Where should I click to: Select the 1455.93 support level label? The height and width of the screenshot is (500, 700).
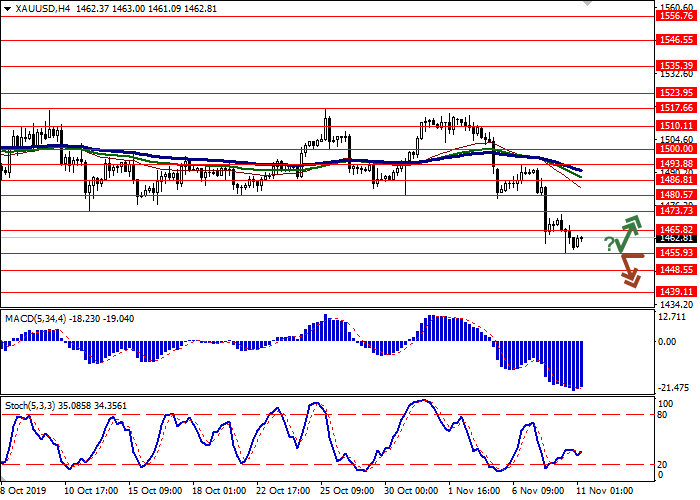pos(676,253)
